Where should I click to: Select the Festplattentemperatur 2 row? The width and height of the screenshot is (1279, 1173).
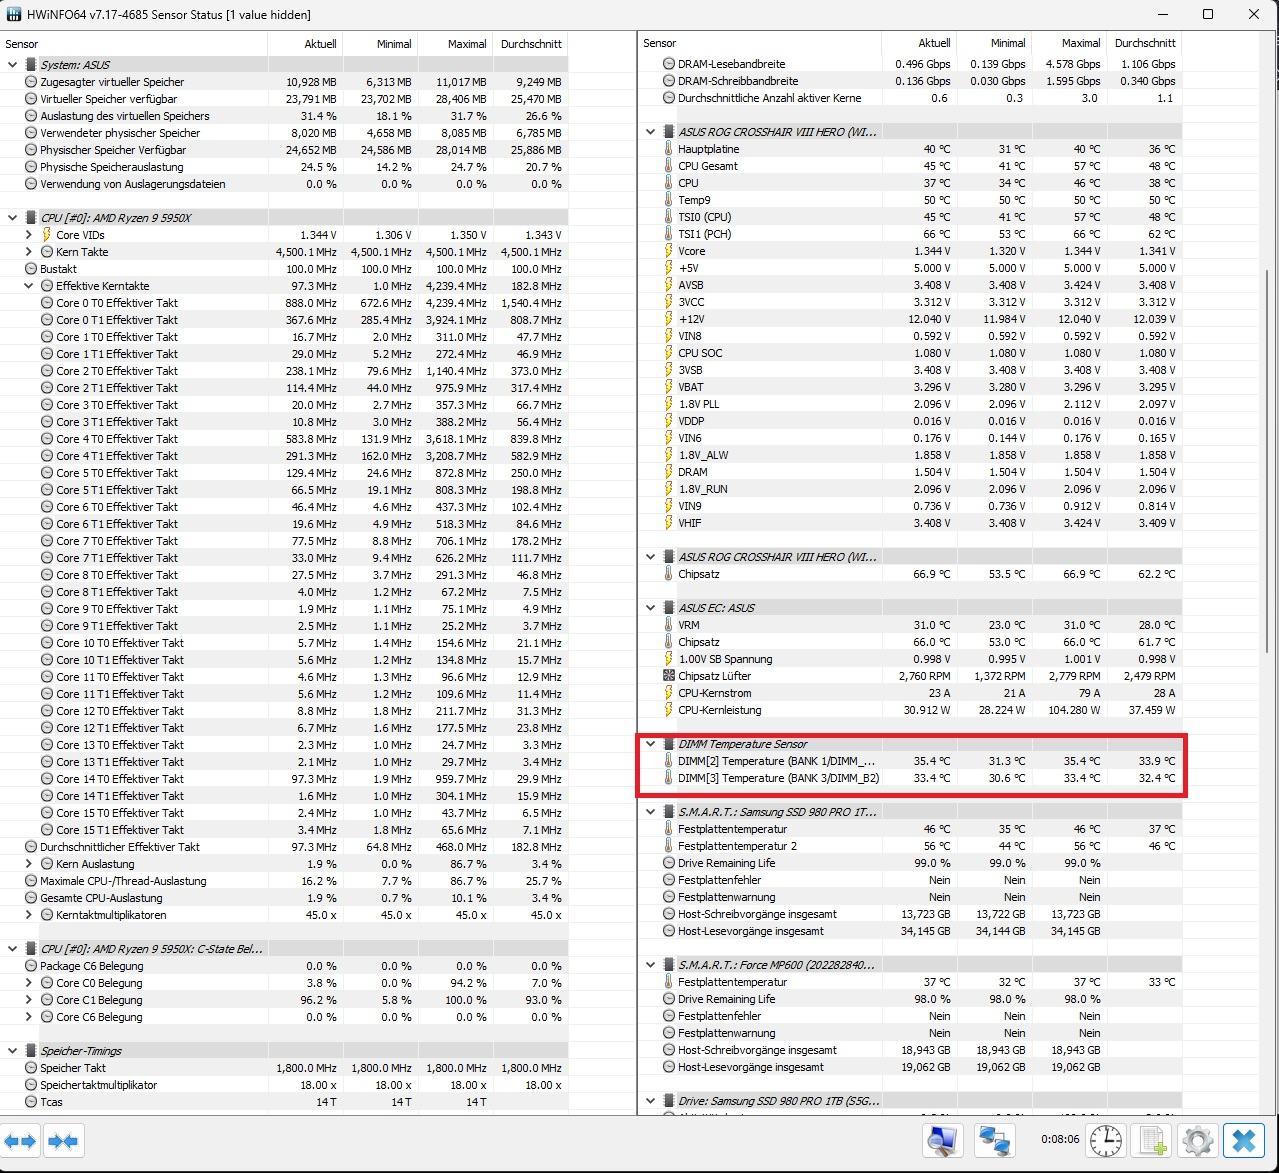(x=910, y=846)
